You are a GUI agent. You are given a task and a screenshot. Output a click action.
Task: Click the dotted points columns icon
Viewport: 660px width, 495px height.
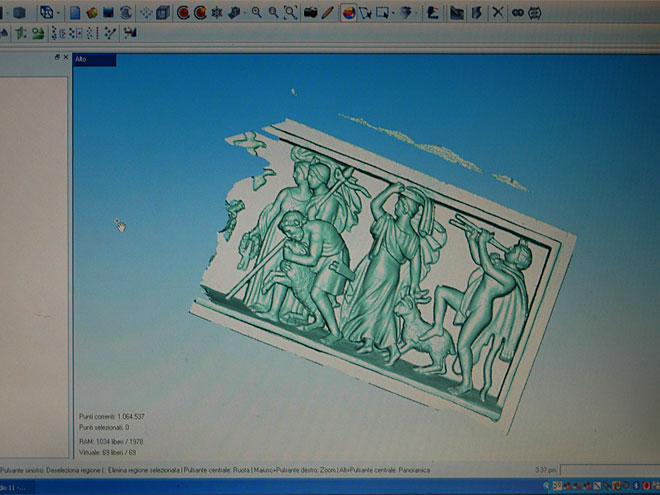pyautogui.click(x=92, y=33)
